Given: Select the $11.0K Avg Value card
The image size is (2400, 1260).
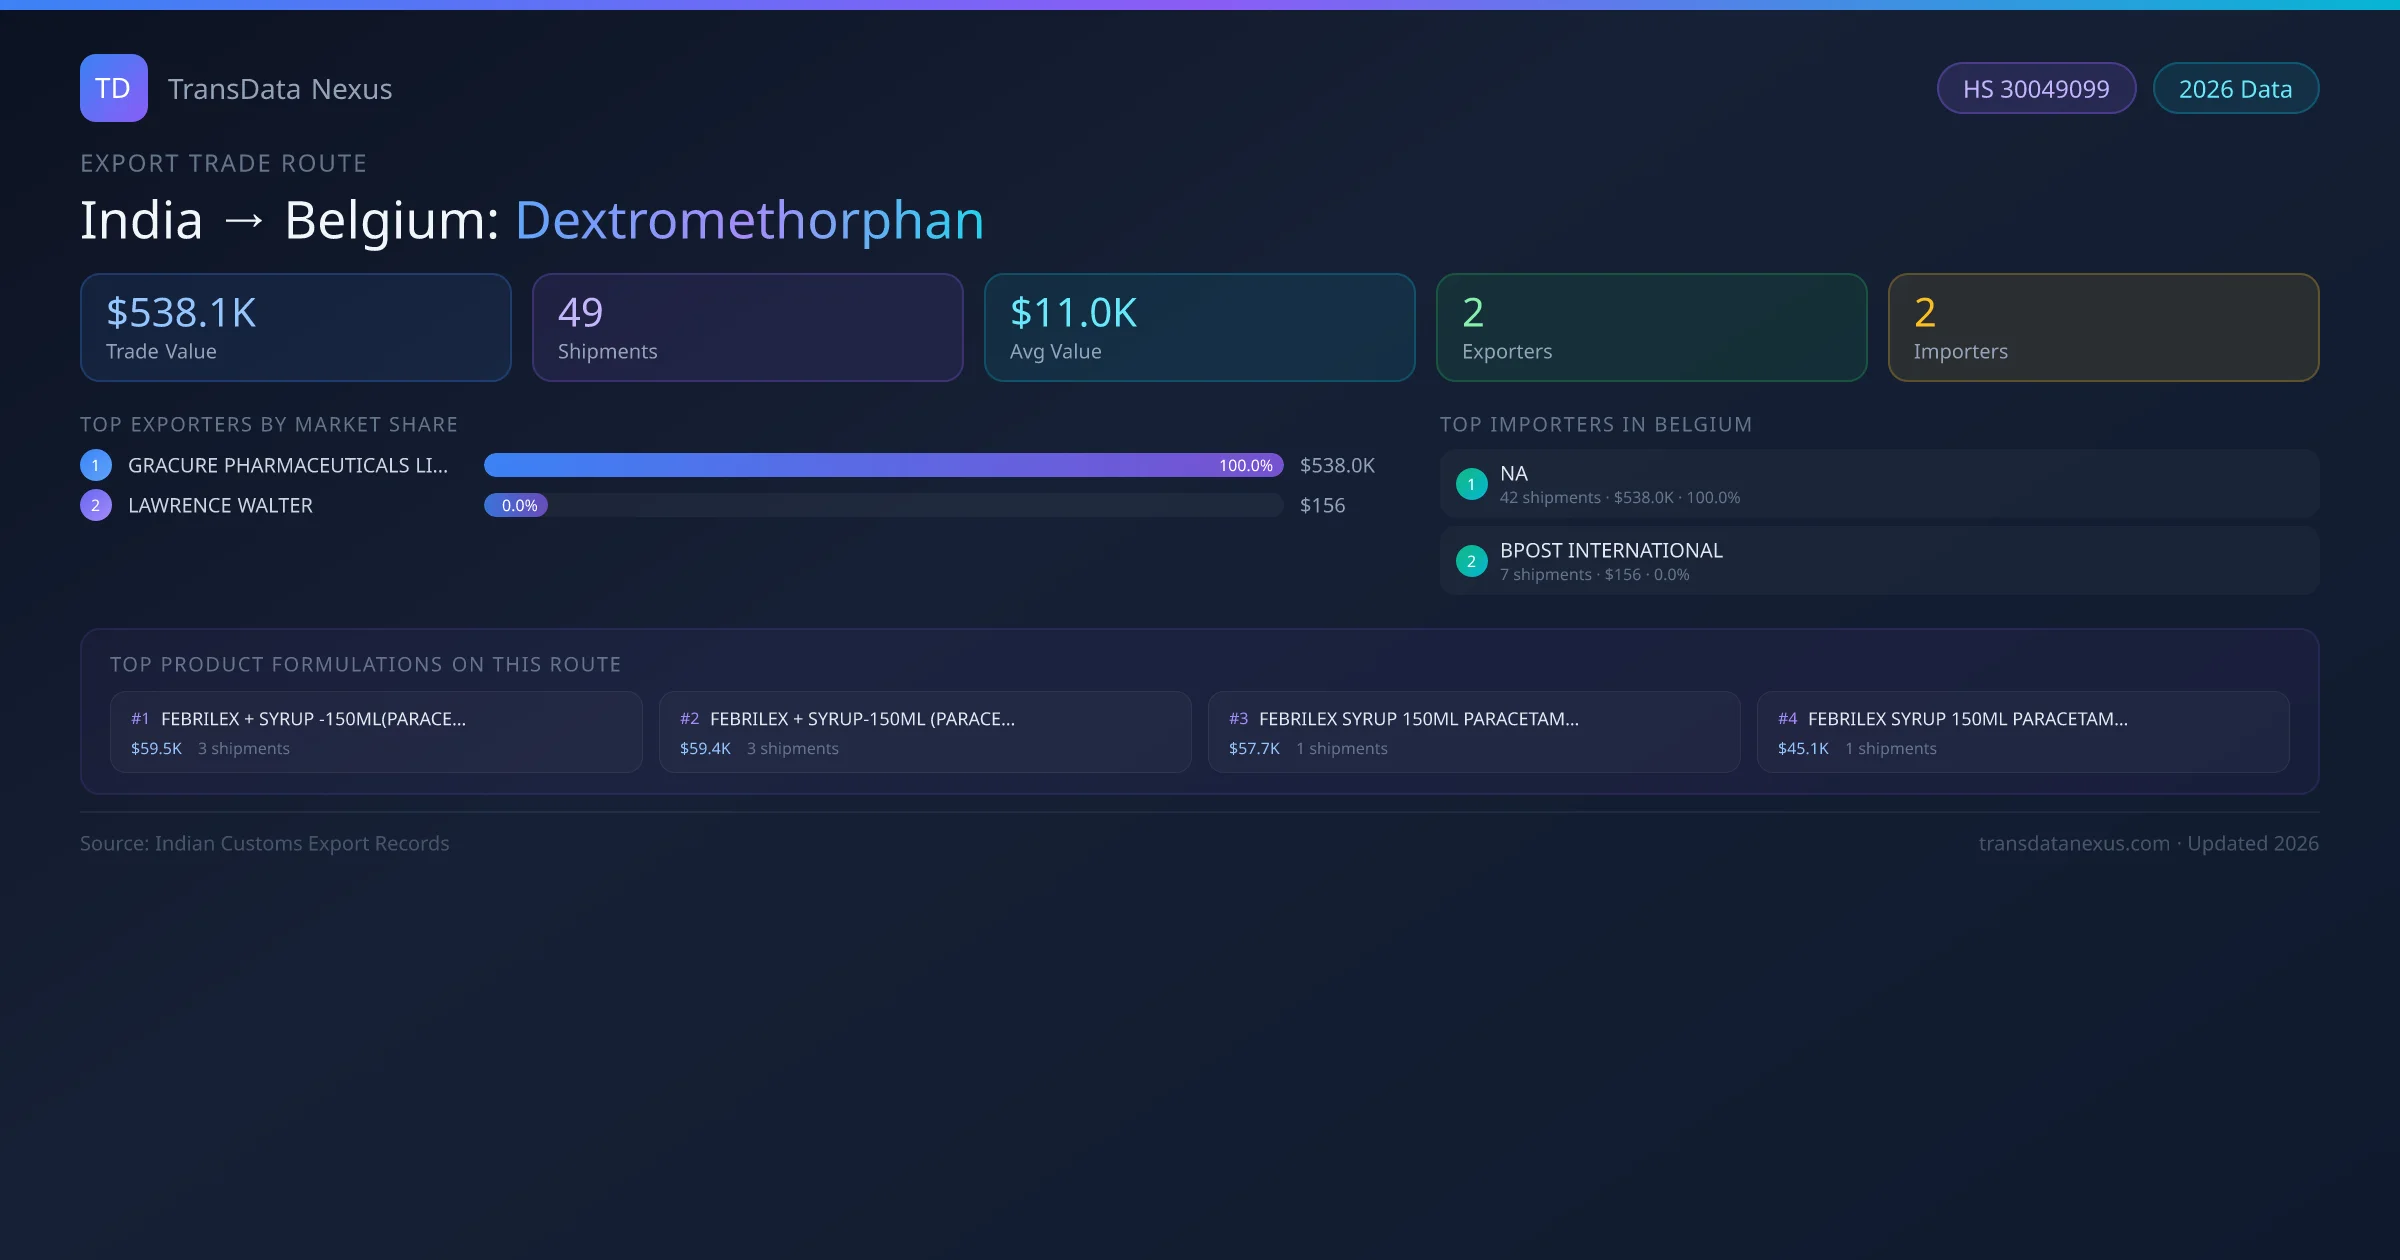Looking at the screenshot, I should [x=1199, y=328].
